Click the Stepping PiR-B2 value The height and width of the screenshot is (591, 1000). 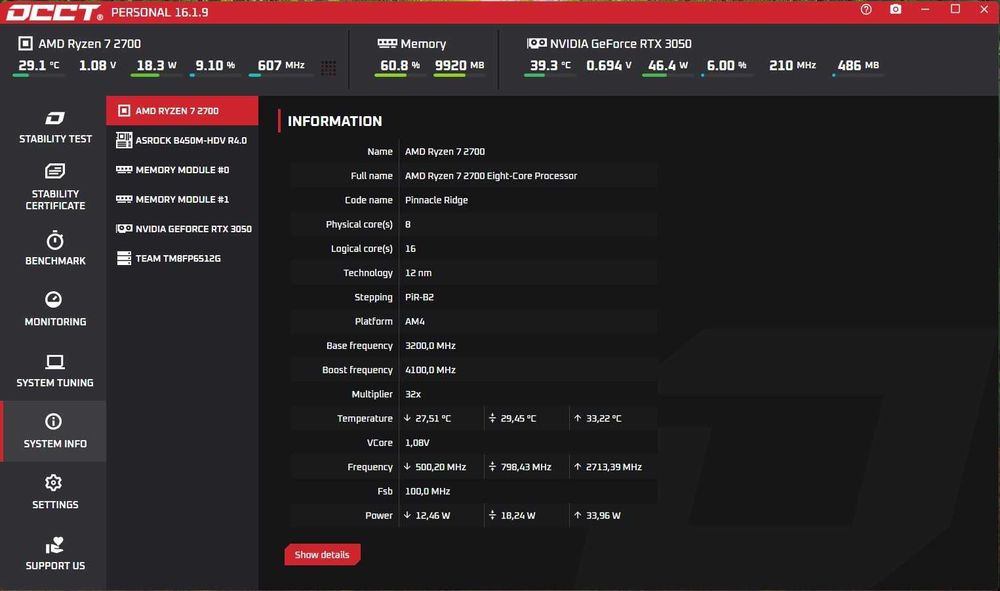pyautogui.click(x=420, y=297)
